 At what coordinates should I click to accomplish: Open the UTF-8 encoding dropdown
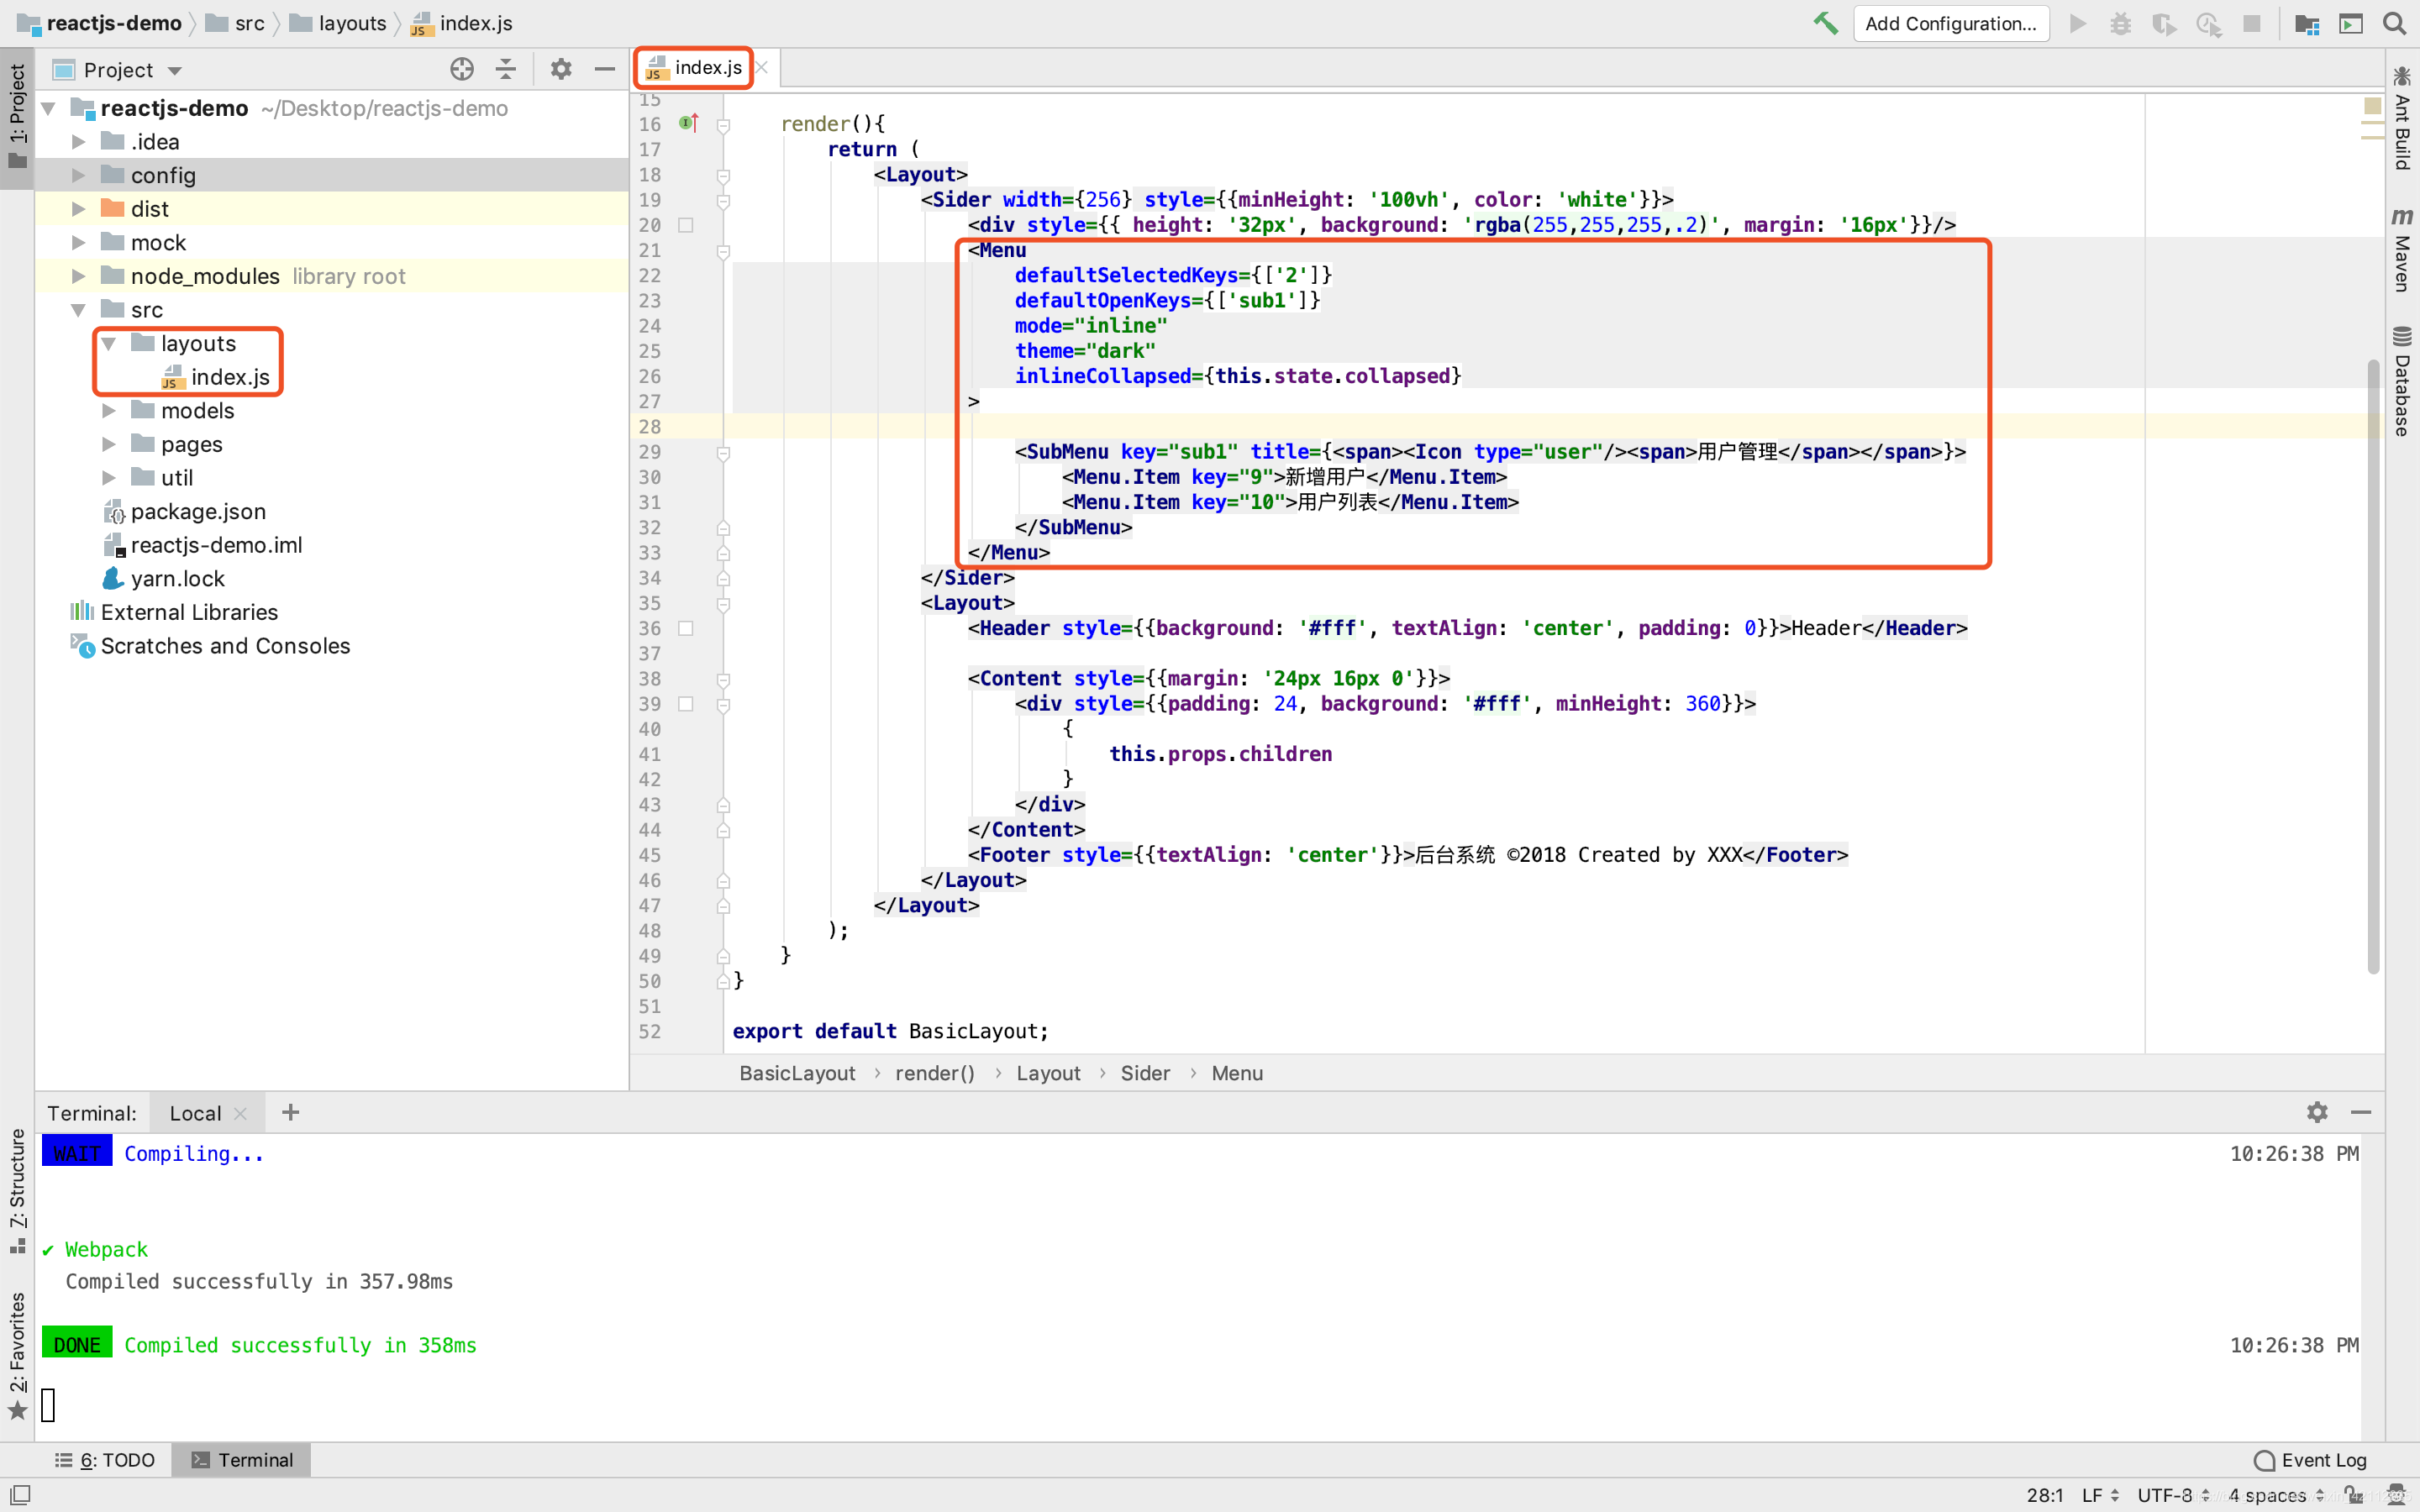click(2173, 1495)
